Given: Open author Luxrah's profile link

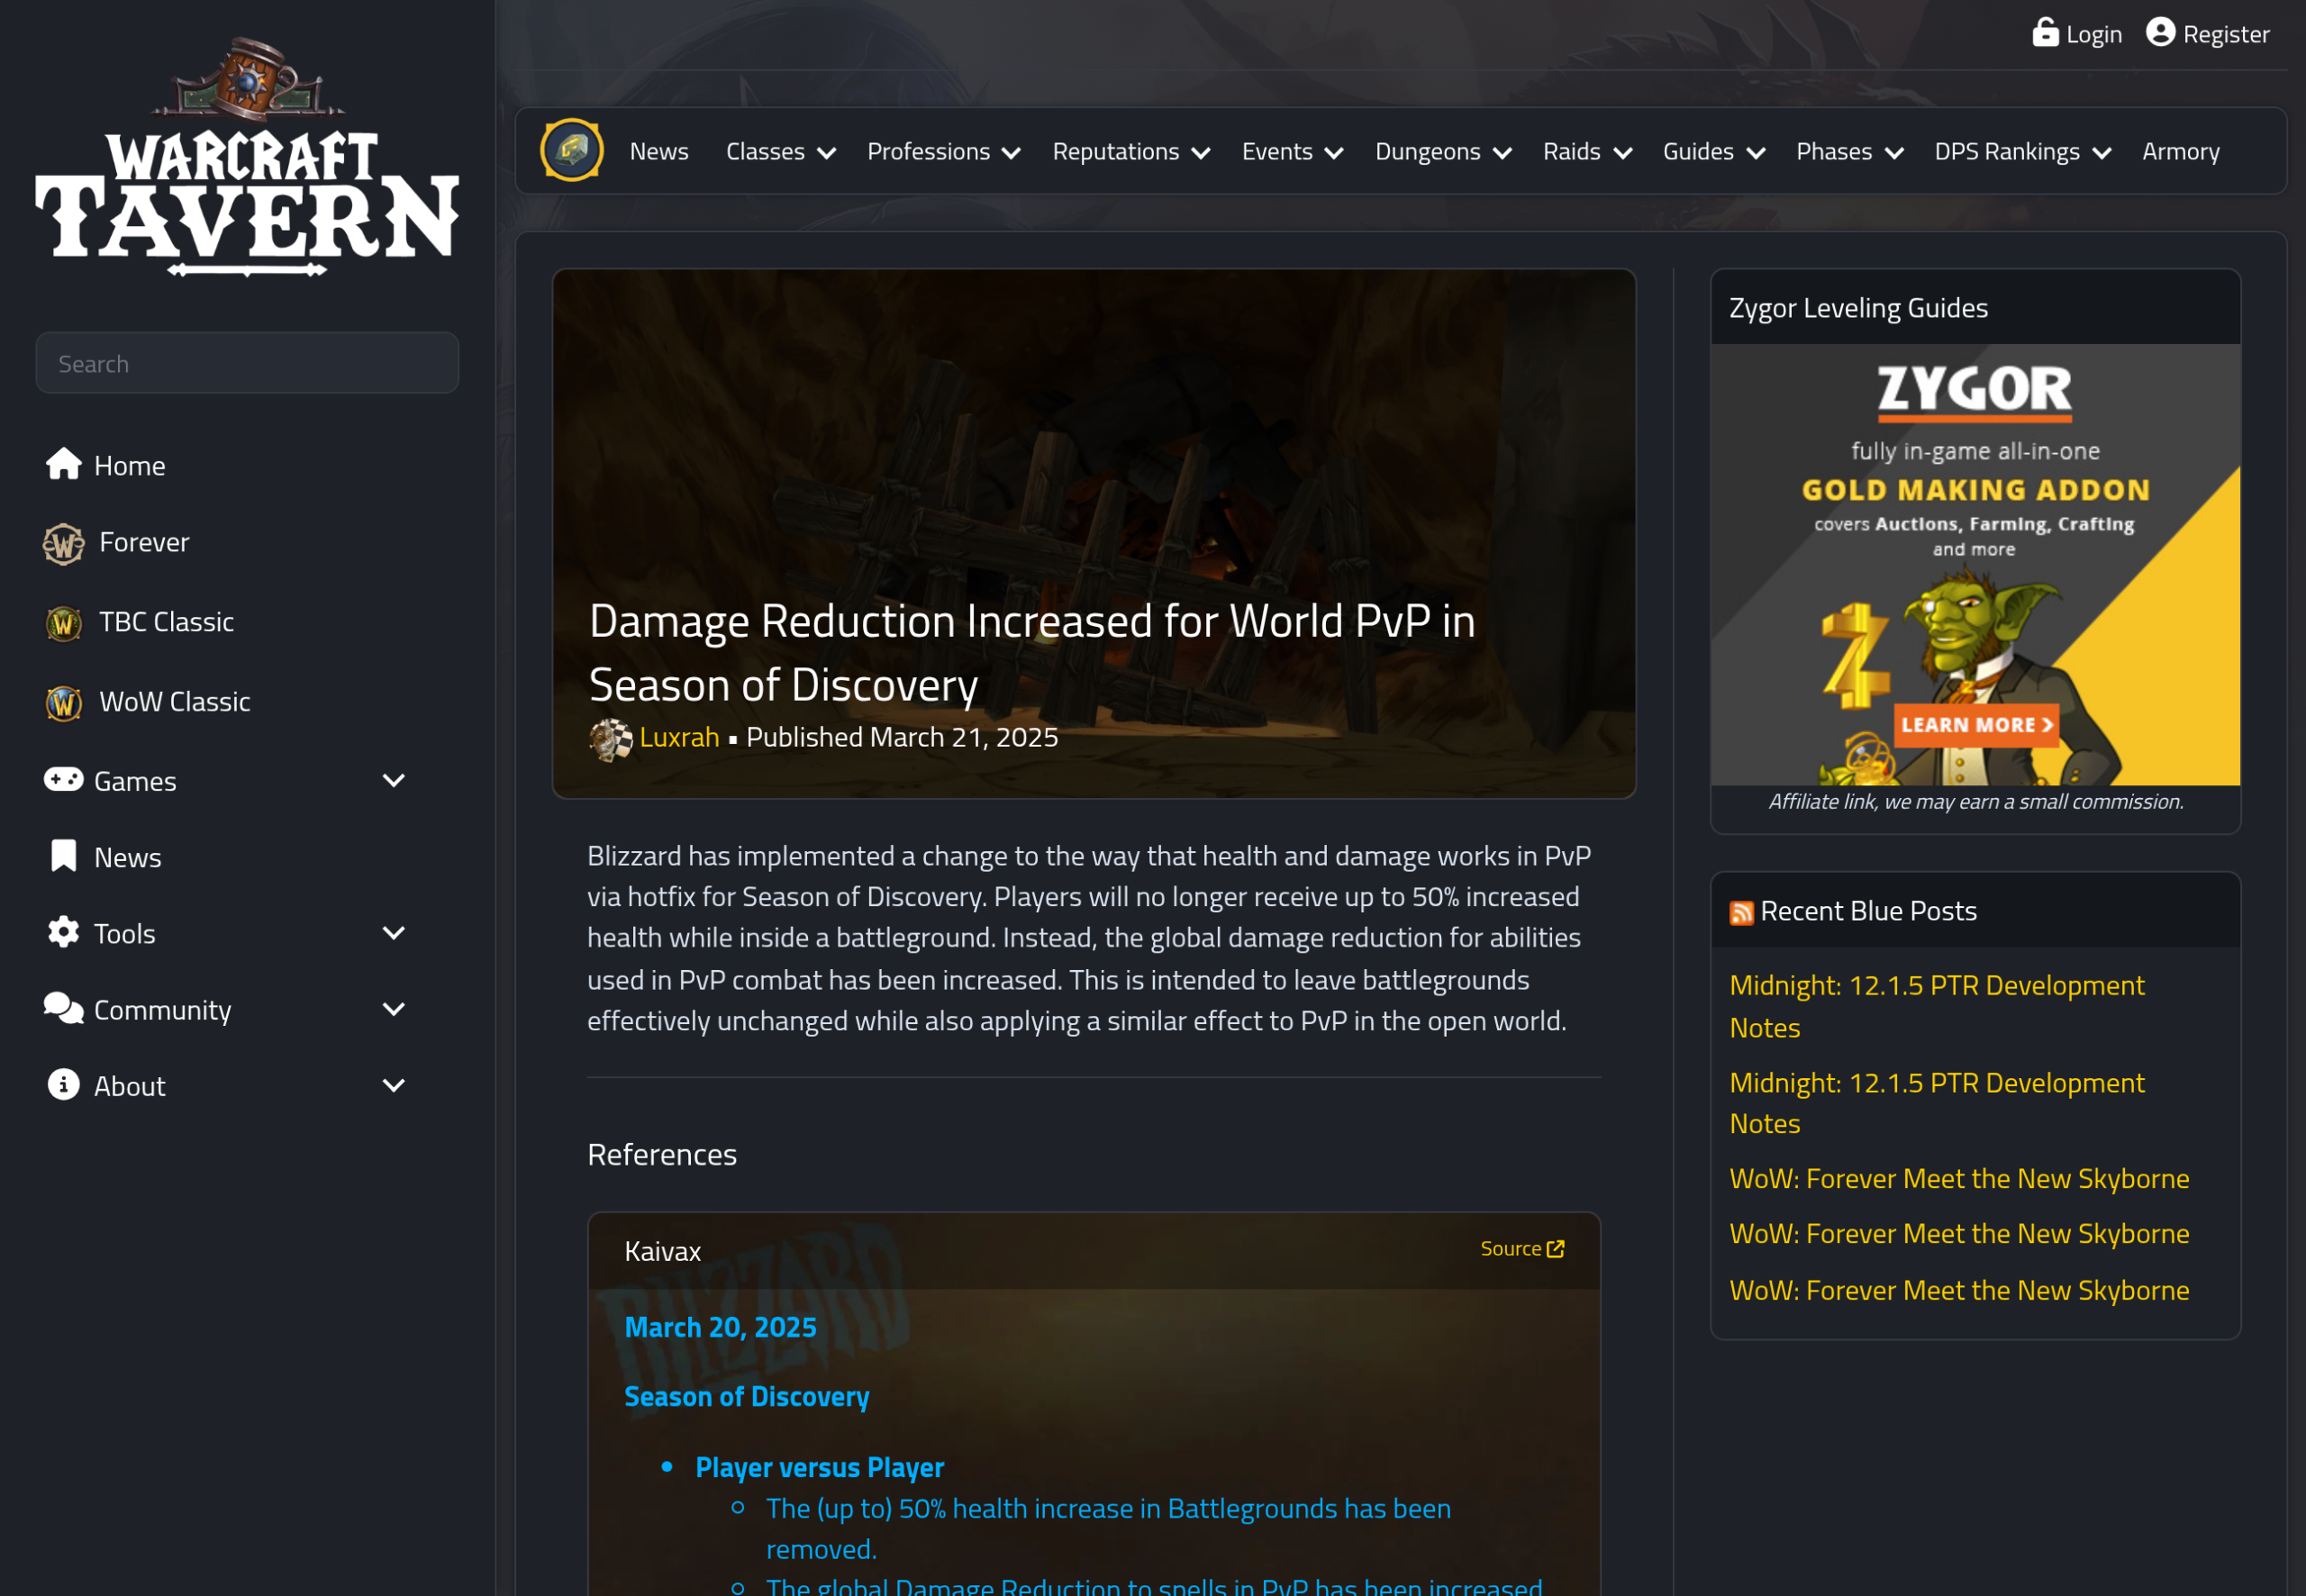Looking at the screenshot, I should (679, 737).
